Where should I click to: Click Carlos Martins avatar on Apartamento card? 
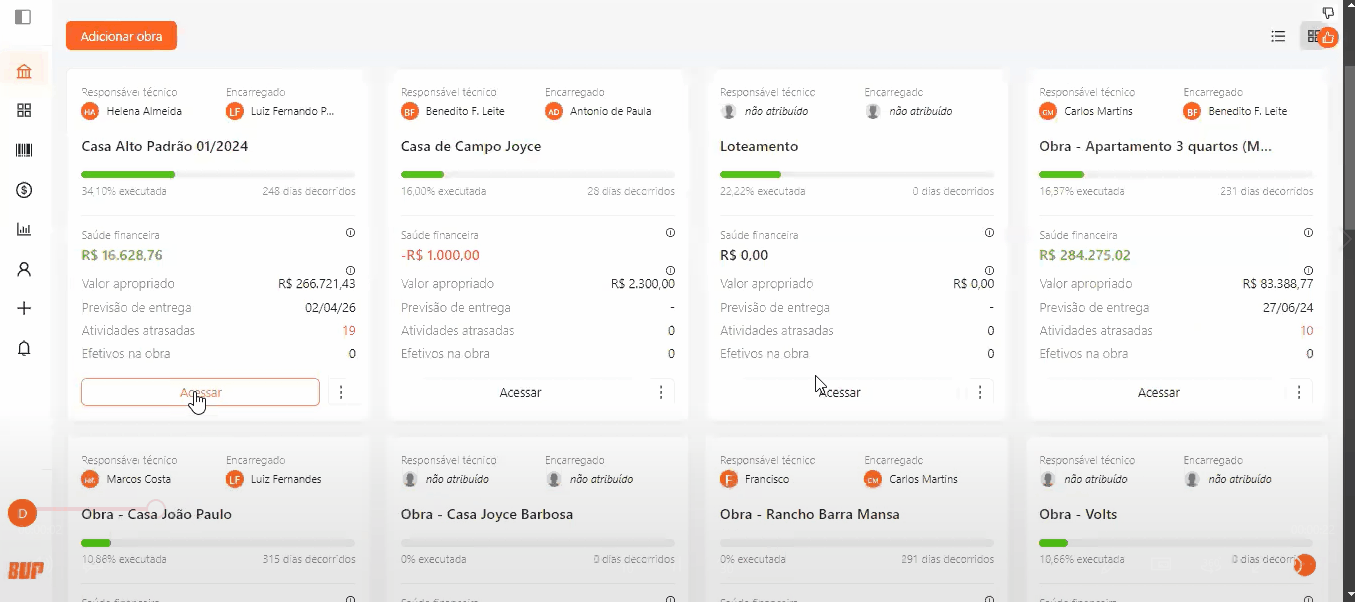[1048, 111]
